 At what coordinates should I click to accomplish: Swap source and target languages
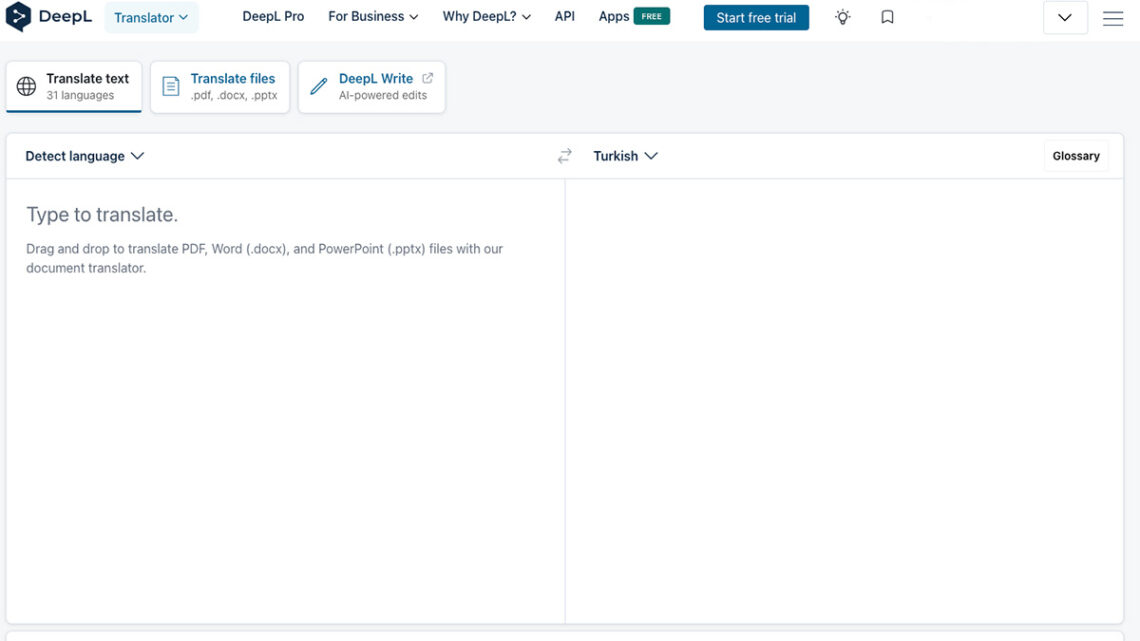(565, 156)
